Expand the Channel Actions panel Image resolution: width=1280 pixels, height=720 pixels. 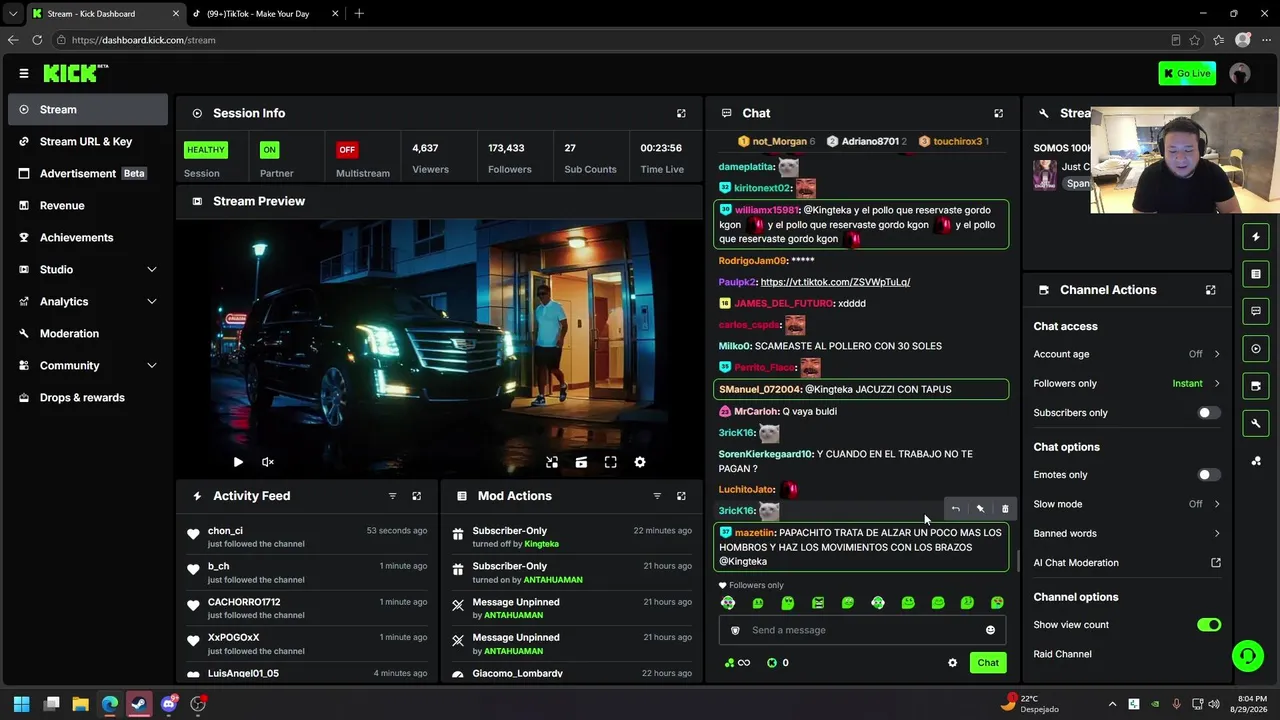pos(1210,290)
